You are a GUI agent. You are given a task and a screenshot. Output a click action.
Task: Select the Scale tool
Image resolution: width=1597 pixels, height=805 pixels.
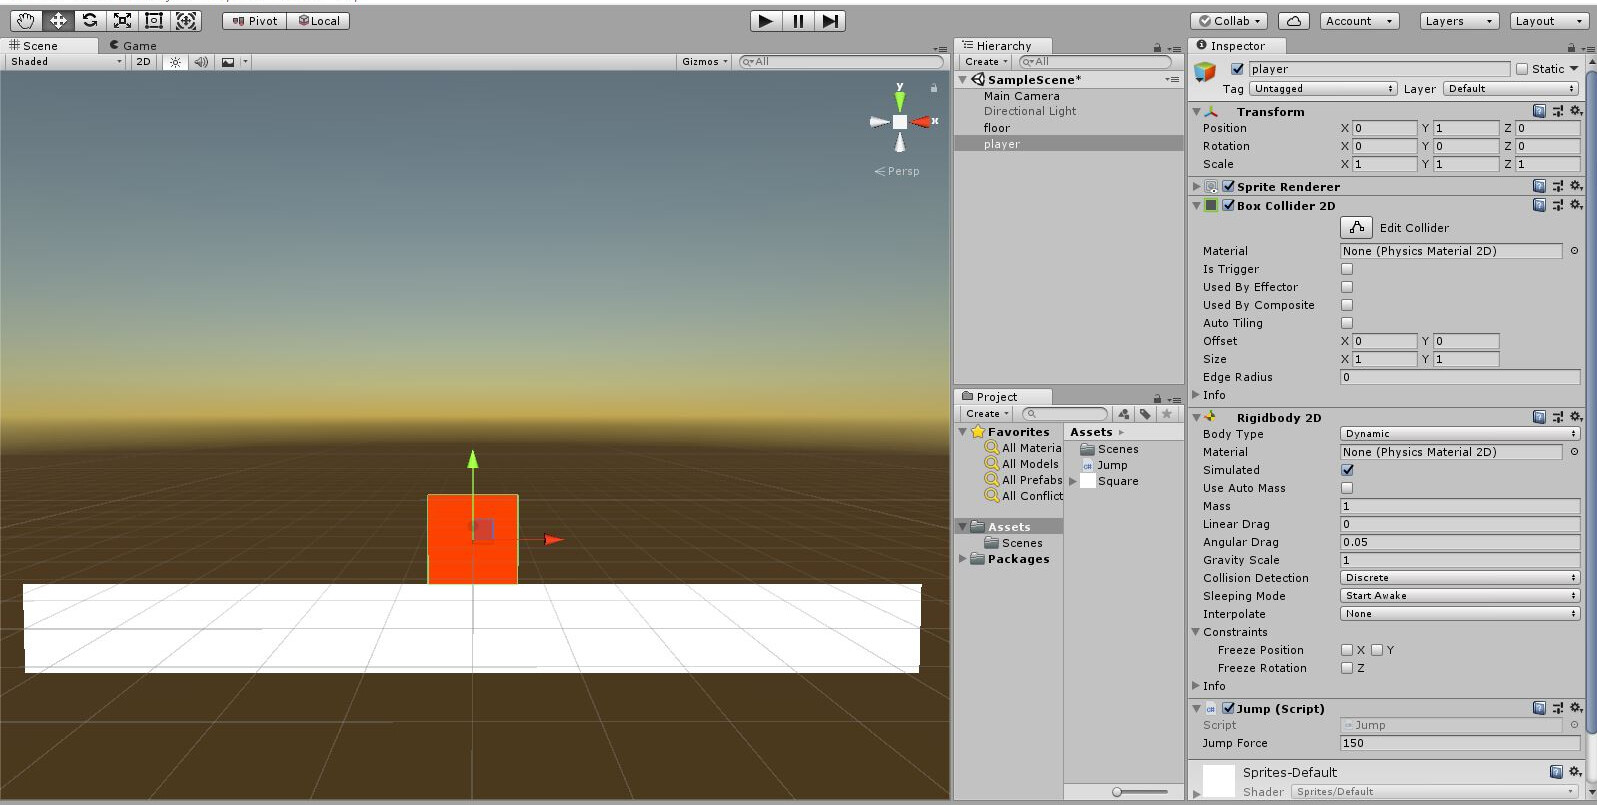[x=122, y=20]
